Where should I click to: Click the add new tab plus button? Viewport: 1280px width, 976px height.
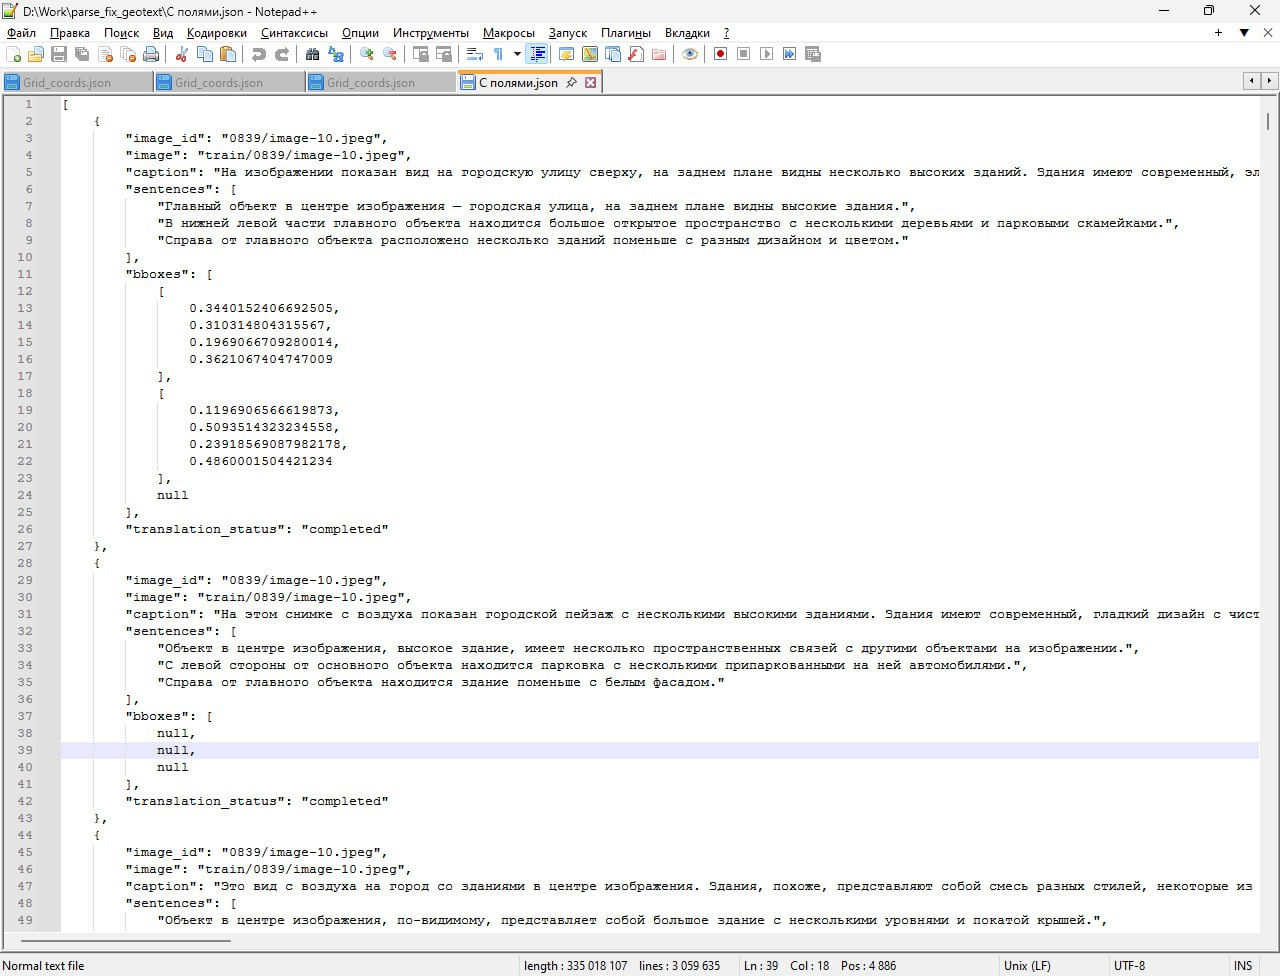(1218, 33)
